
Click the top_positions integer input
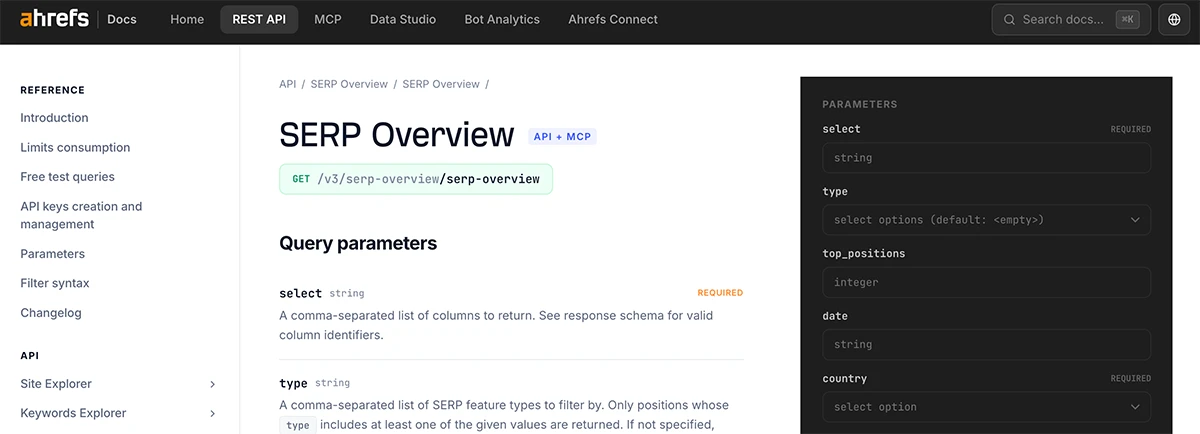[986, 282]
